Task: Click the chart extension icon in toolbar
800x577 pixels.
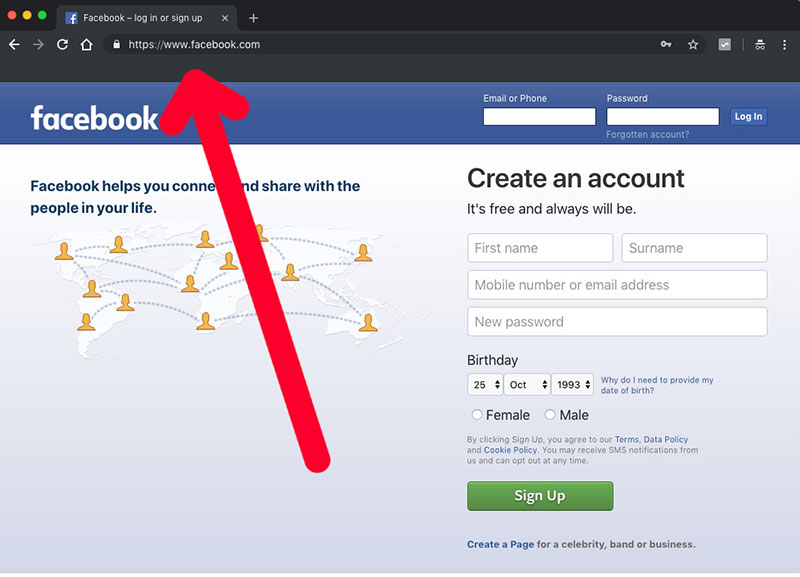Action: (724, 45)
